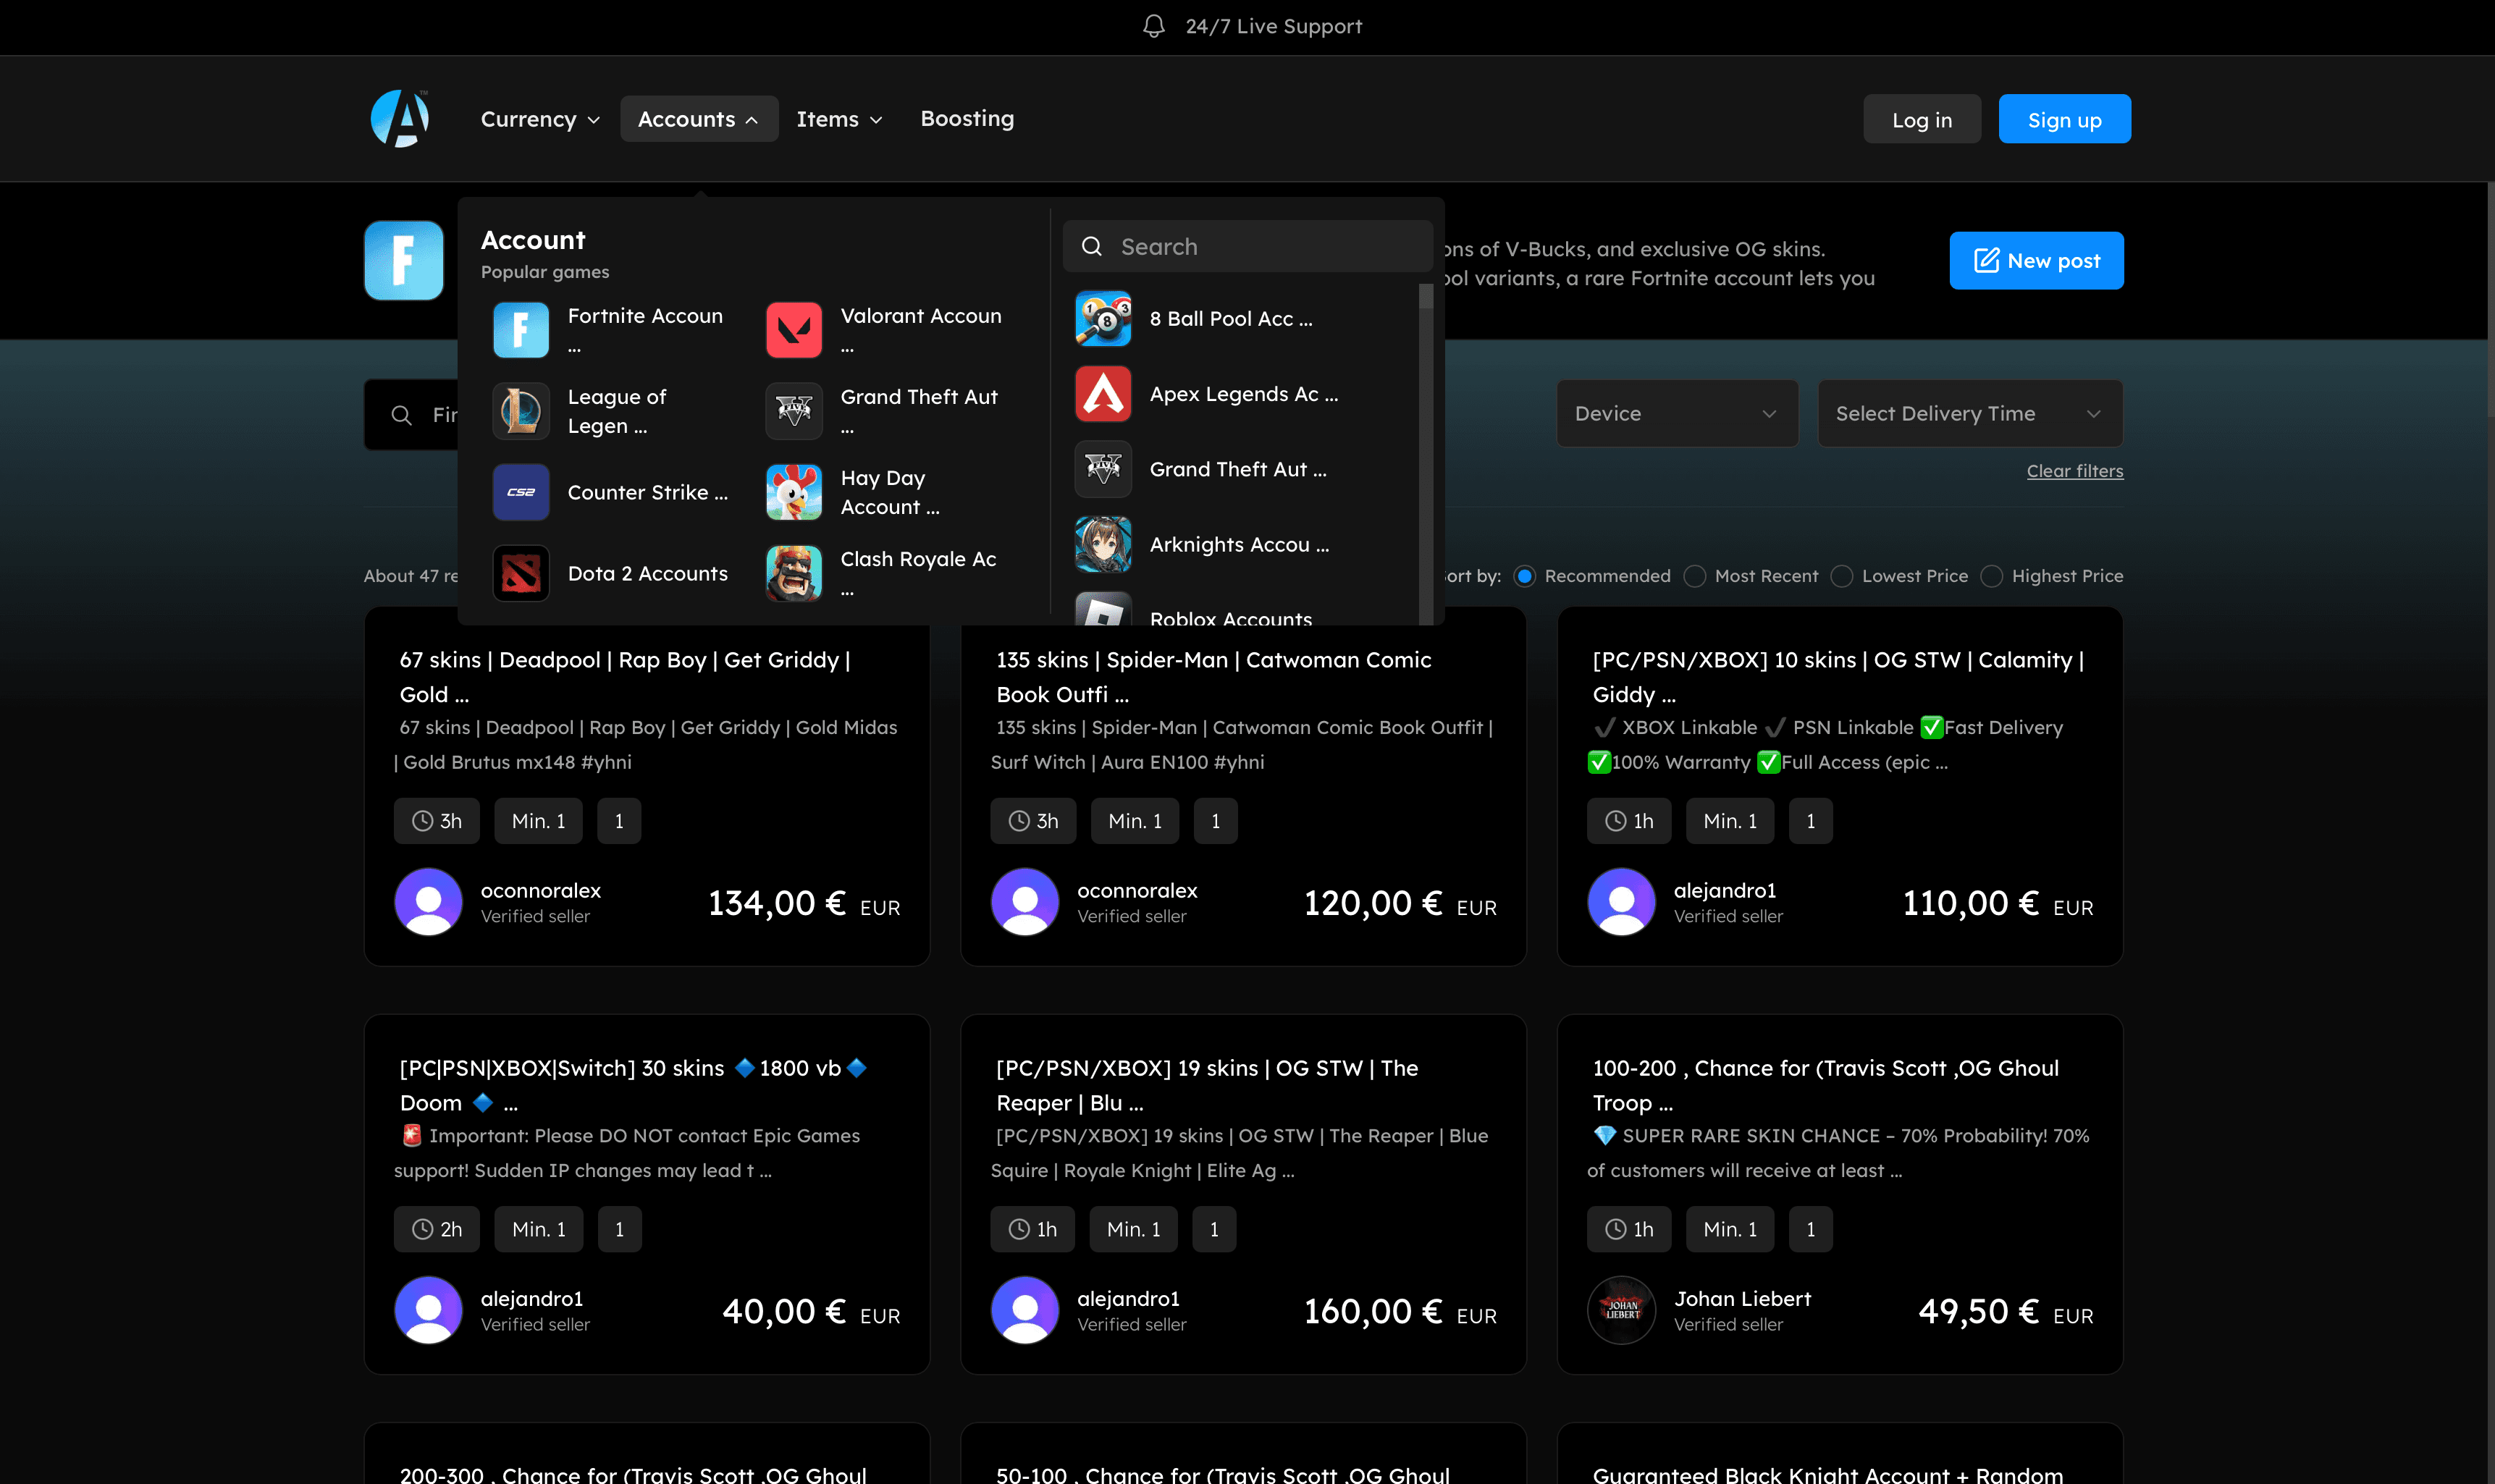The image size is (2495, 1484).
Task: Choose the Highest Price sort radio
Action: pyautogui.click(x=1991, y=576)
